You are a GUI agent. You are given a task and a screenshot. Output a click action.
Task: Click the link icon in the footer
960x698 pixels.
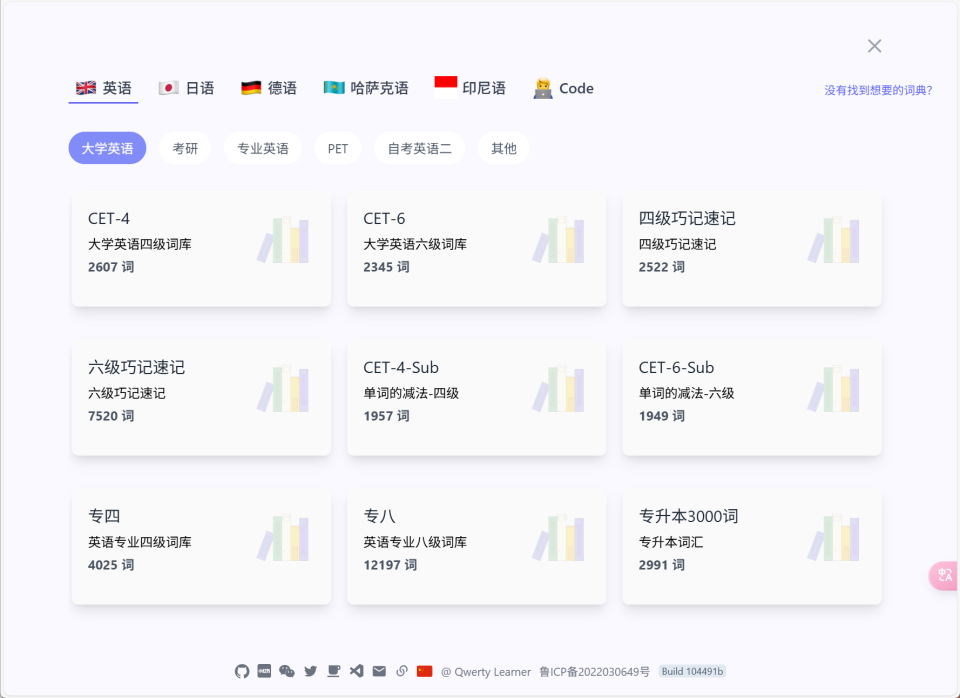[x=402, y=671]
